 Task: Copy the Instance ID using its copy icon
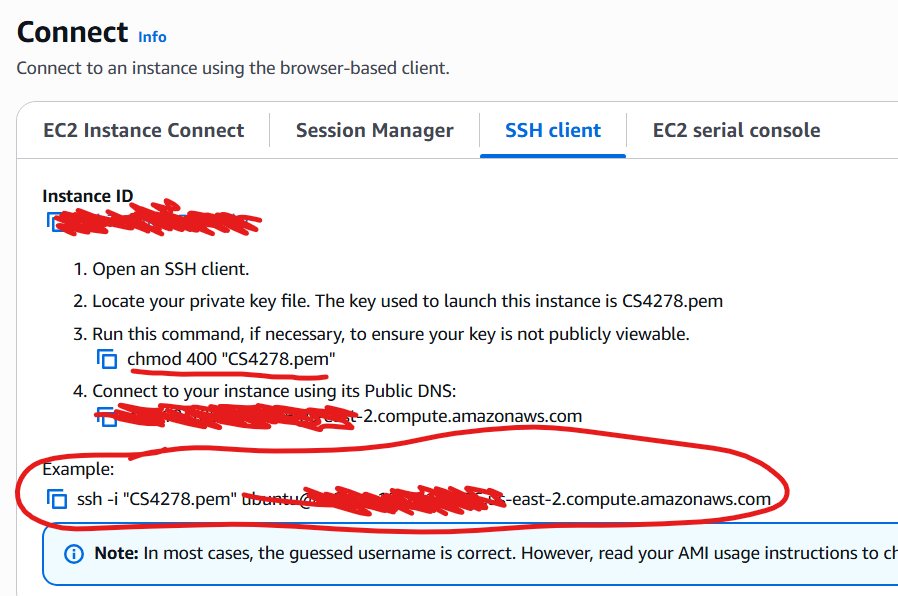[54, 221]
